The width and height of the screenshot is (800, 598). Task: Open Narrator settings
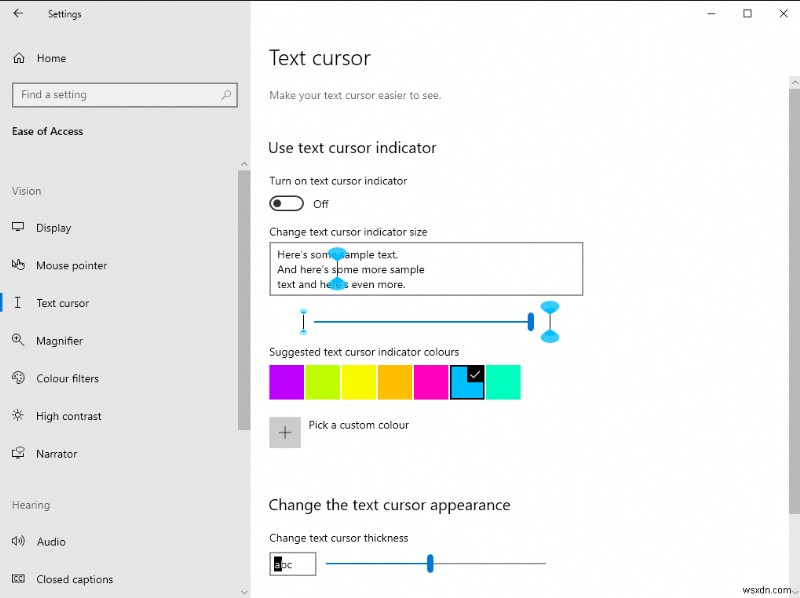coord(60,453)
